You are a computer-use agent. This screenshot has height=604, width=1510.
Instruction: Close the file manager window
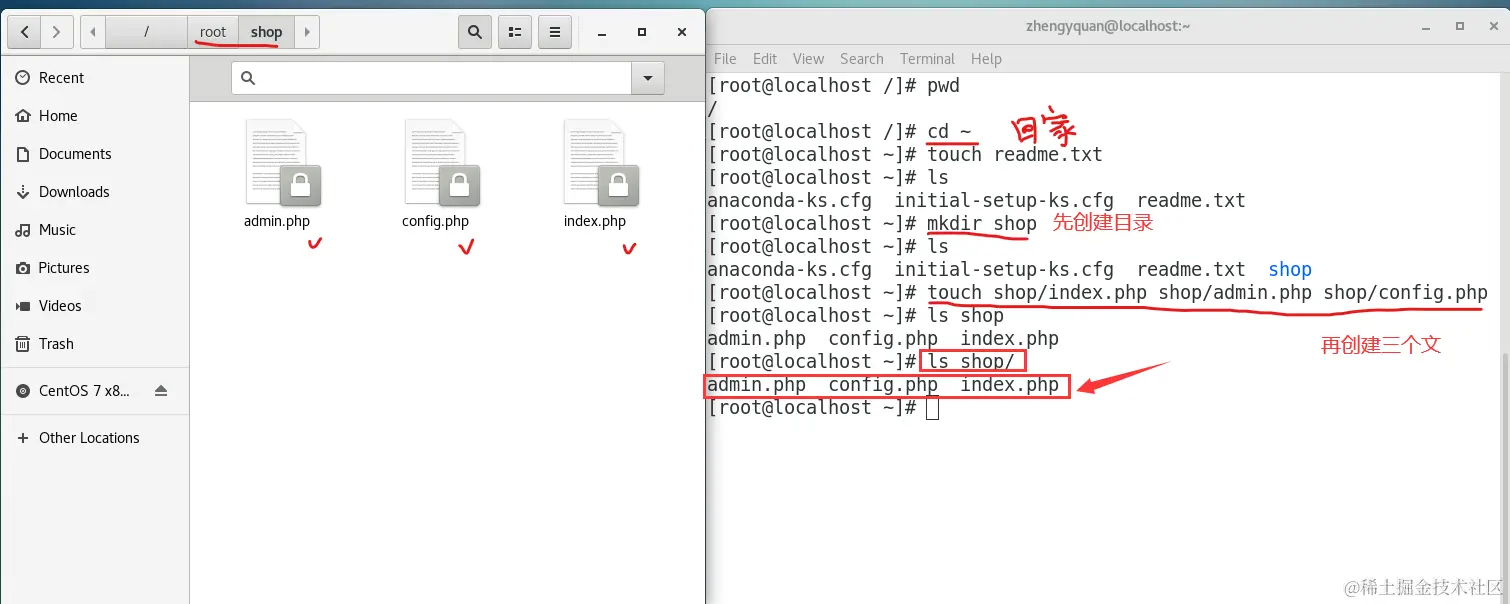pos(682,32)
